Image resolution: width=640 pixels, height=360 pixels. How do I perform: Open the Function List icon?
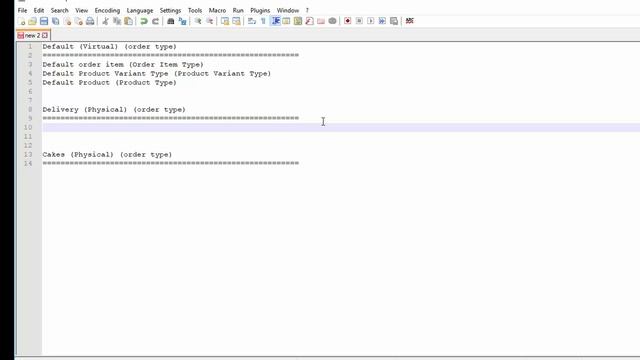pos(309,21)
